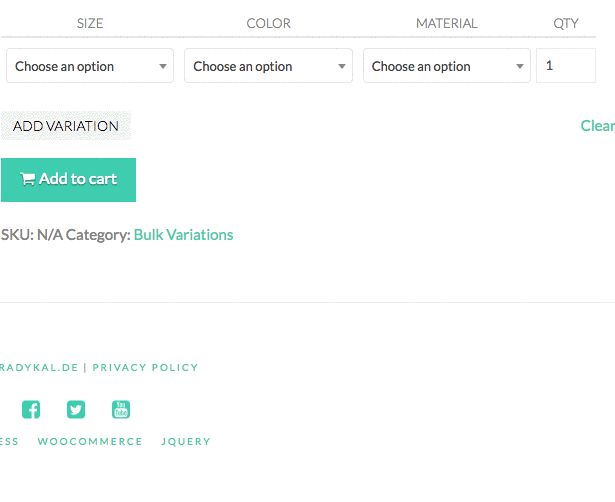Image resolution: width=615 pixels, height=502 pixels.
Task: Click the shopping cart icon
Action: pos(28,180)
